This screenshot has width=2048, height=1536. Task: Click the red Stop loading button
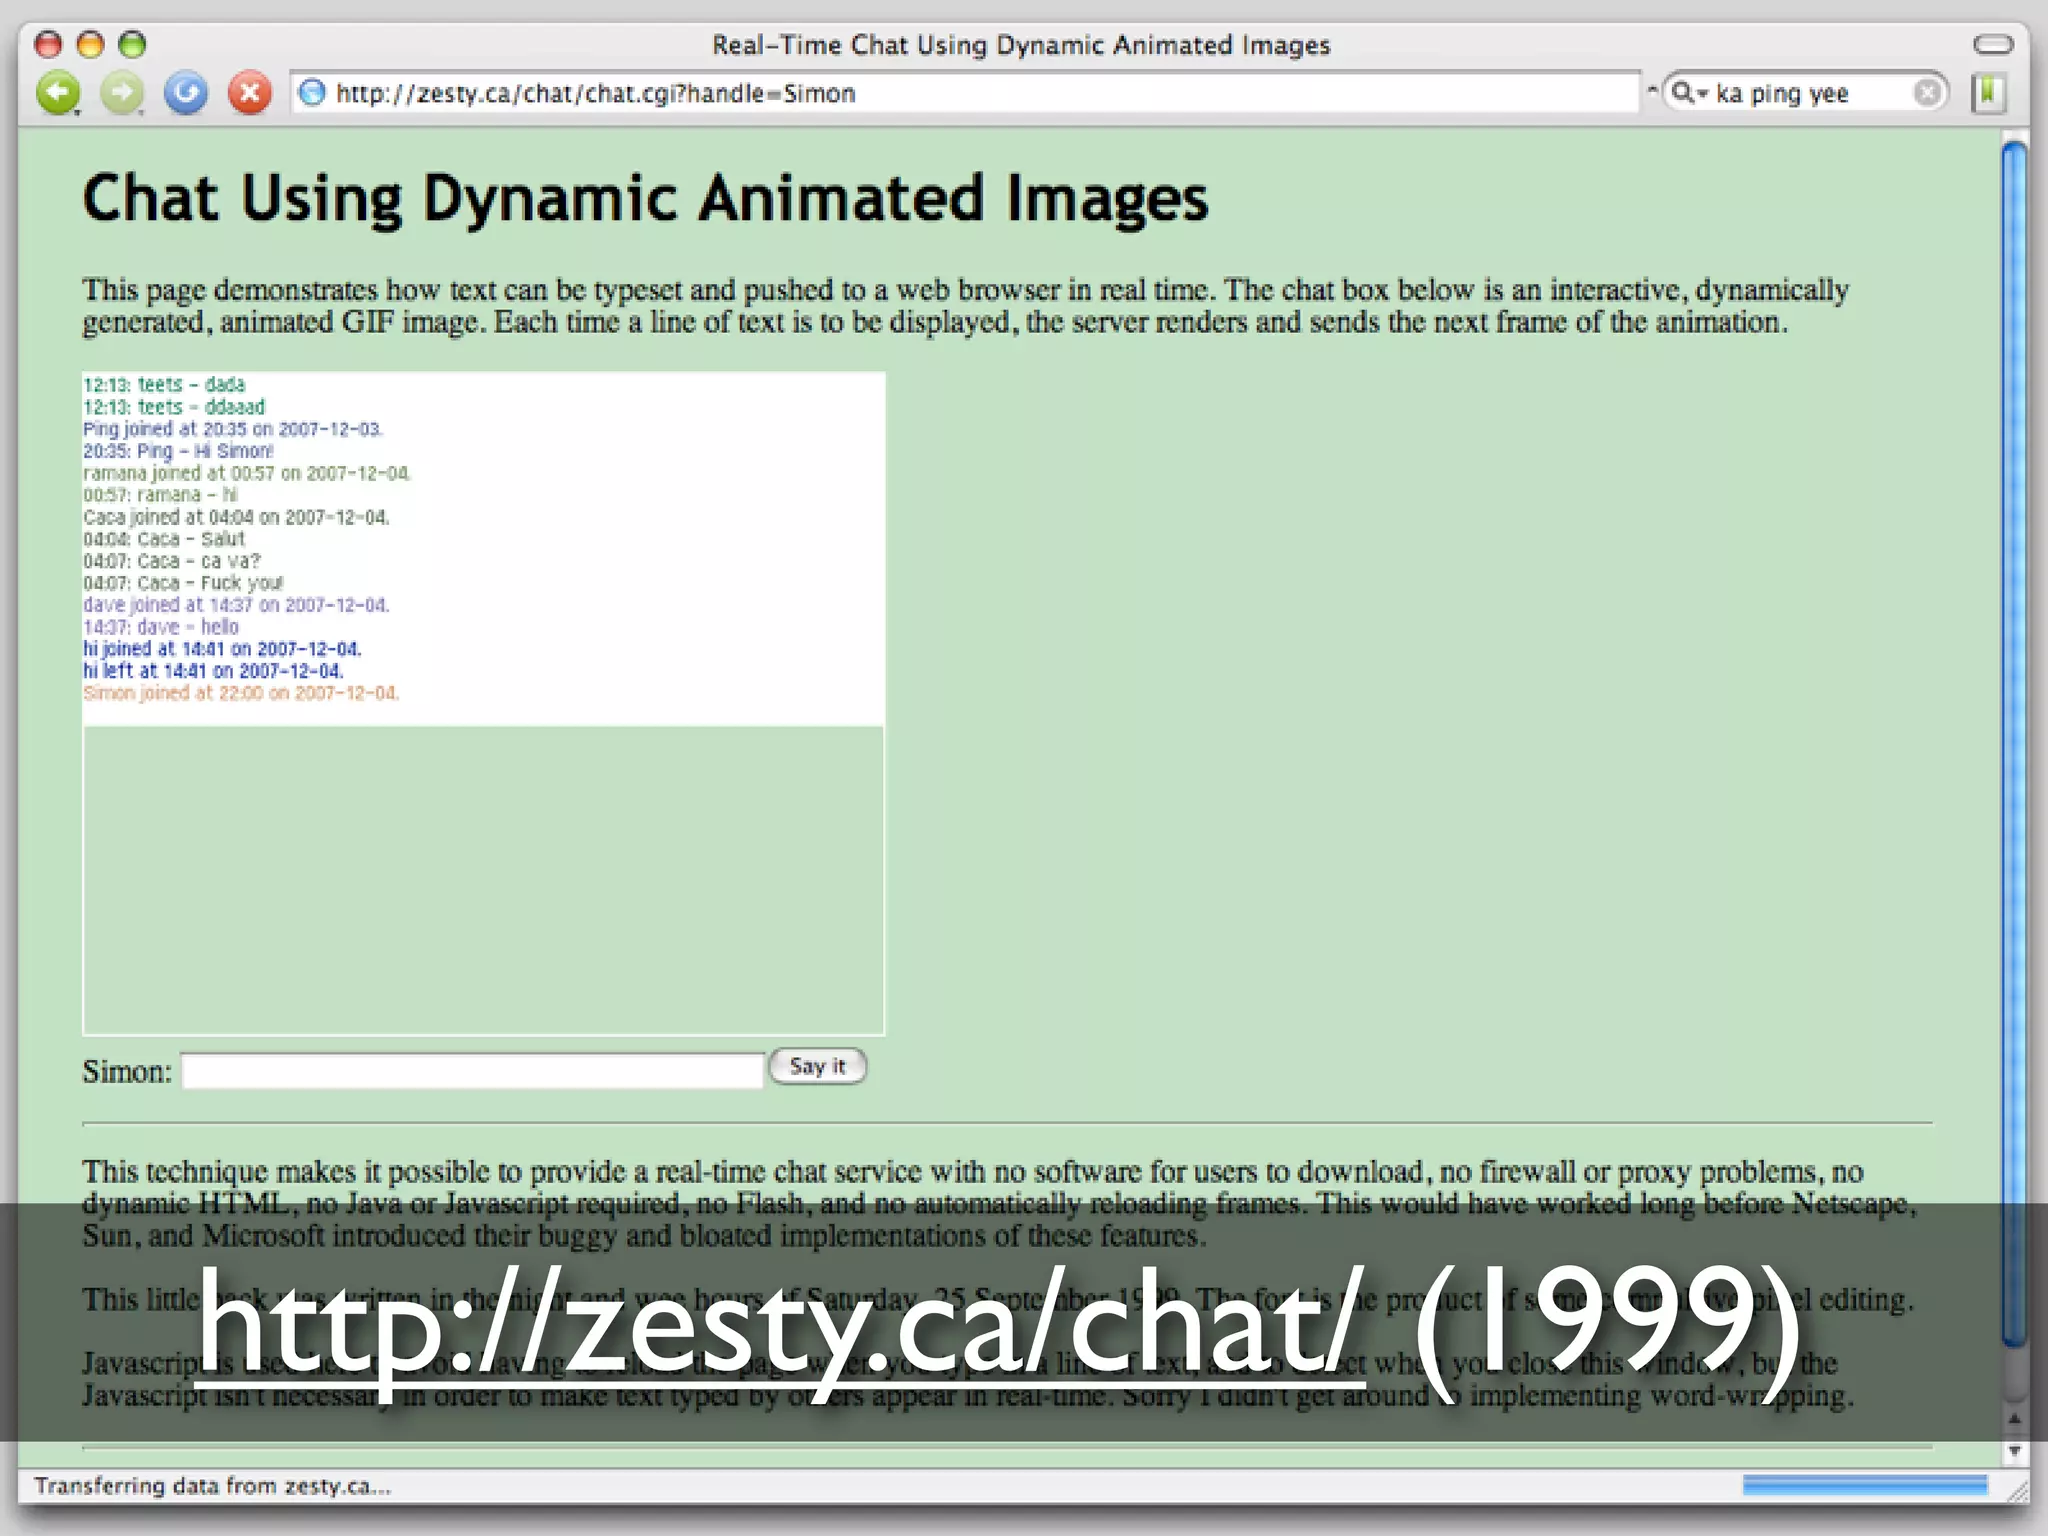[249, 93]
